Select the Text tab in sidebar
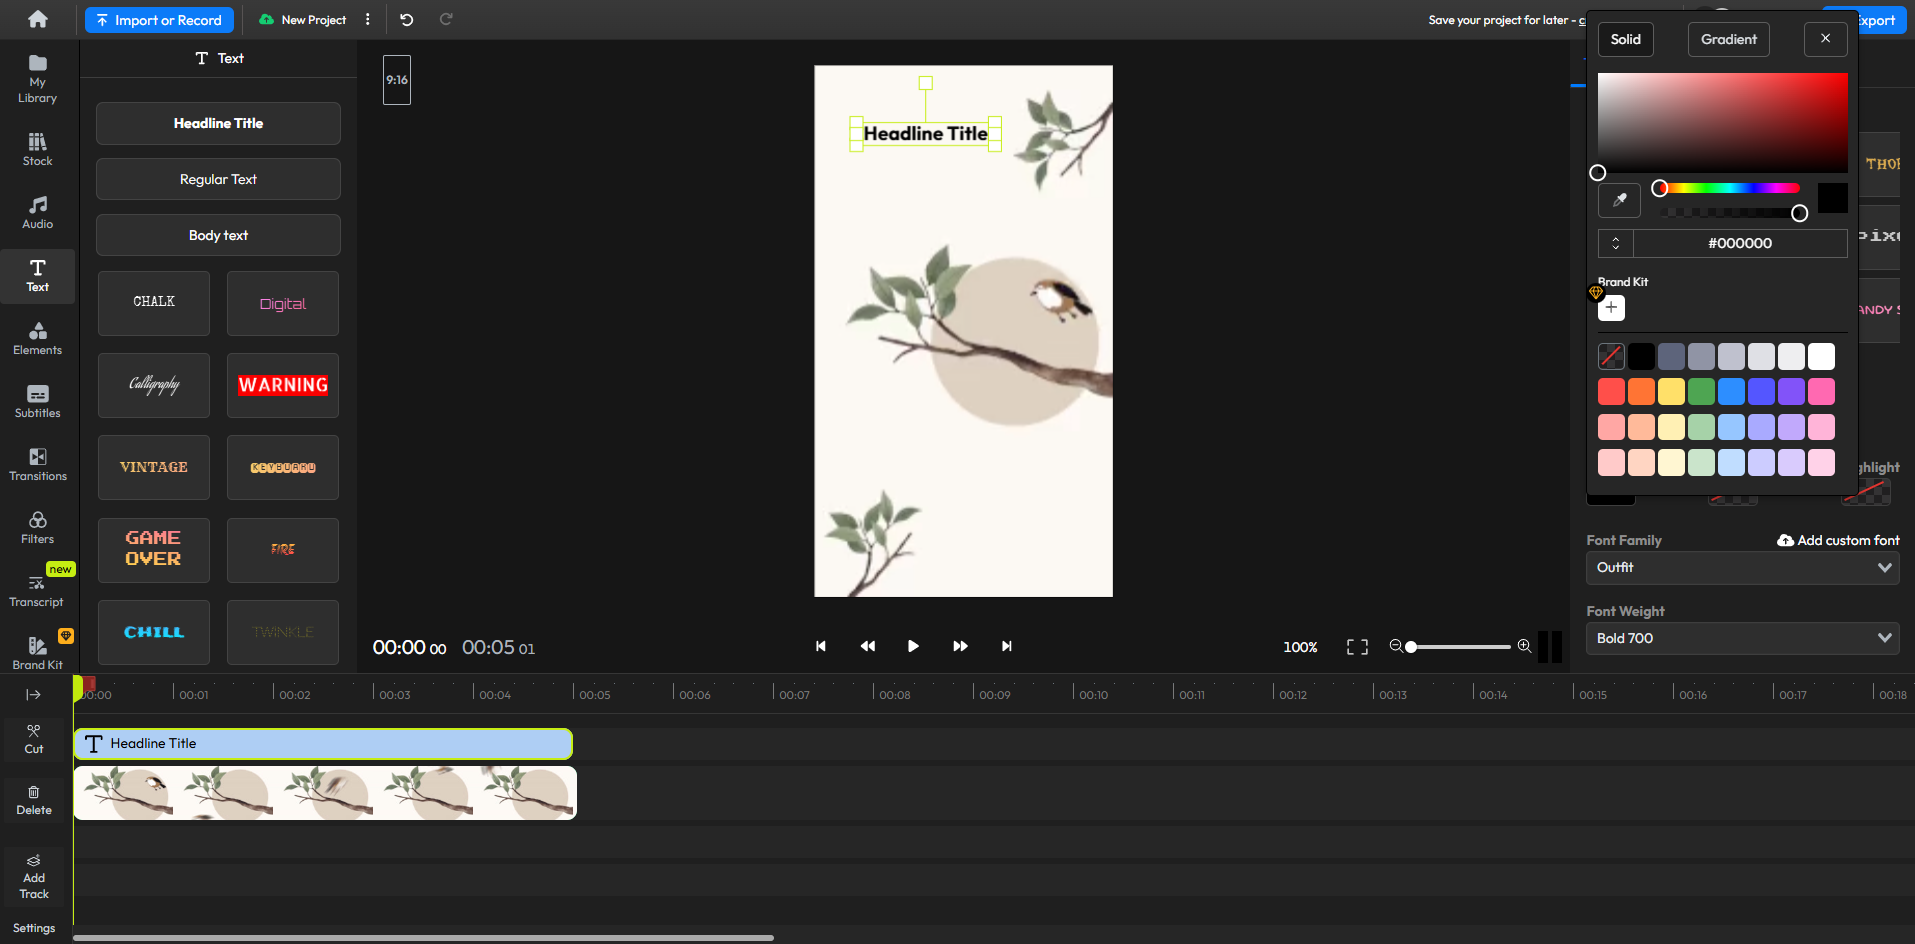The image size is (1915, 944). click(37, 275)
